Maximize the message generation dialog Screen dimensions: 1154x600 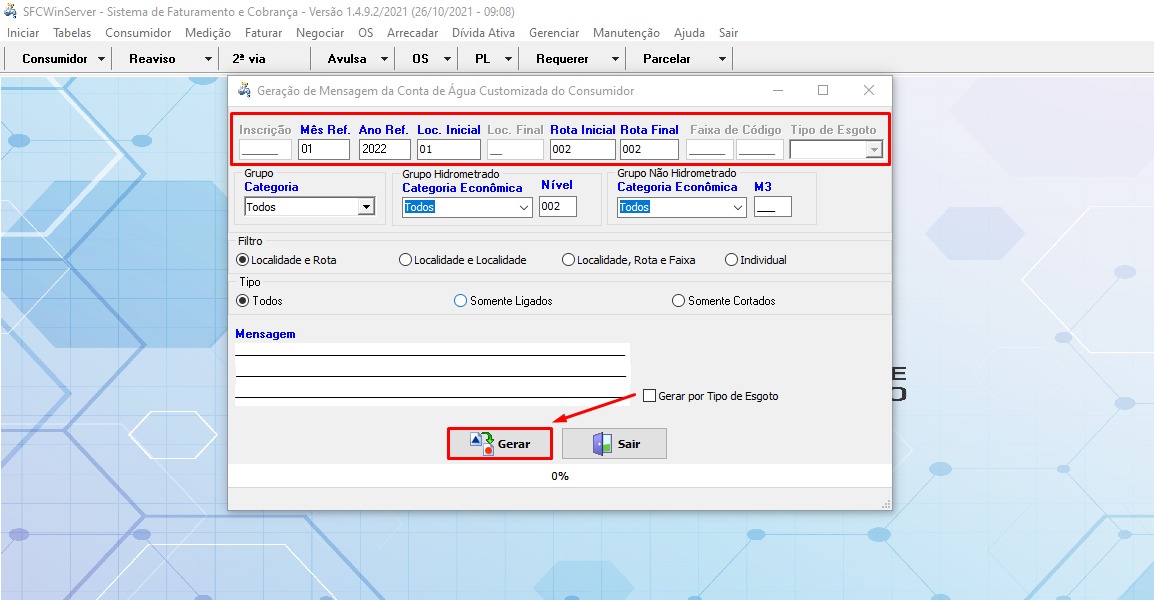823,90
